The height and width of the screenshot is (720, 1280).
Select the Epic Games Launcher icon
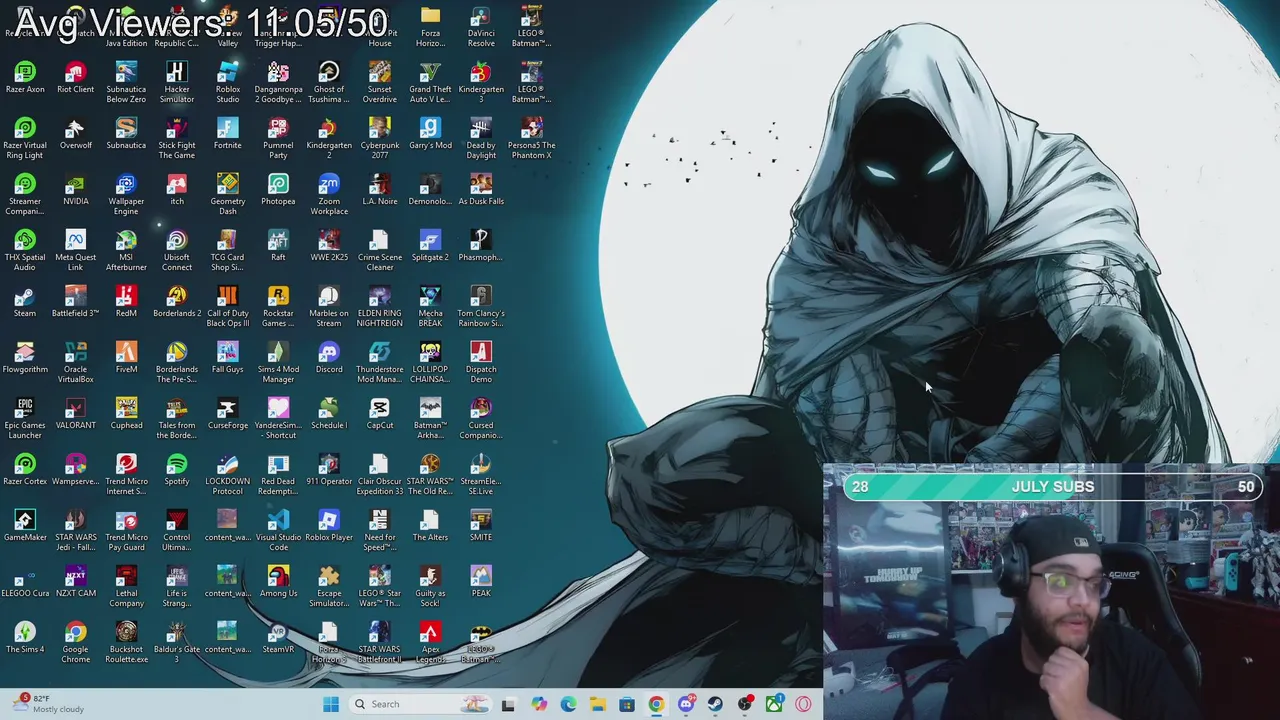(25, 419)
